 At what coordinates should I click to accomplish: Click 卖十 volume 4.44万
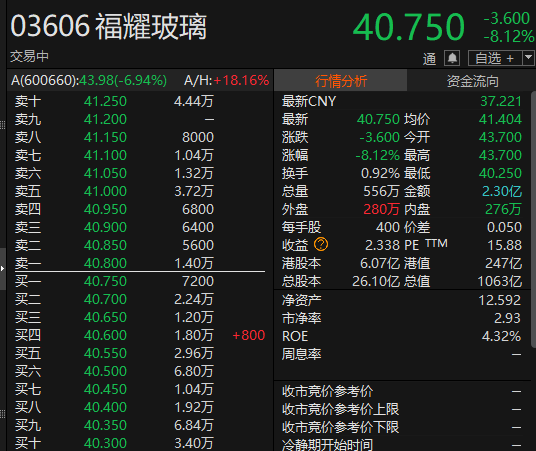(194, 101)
